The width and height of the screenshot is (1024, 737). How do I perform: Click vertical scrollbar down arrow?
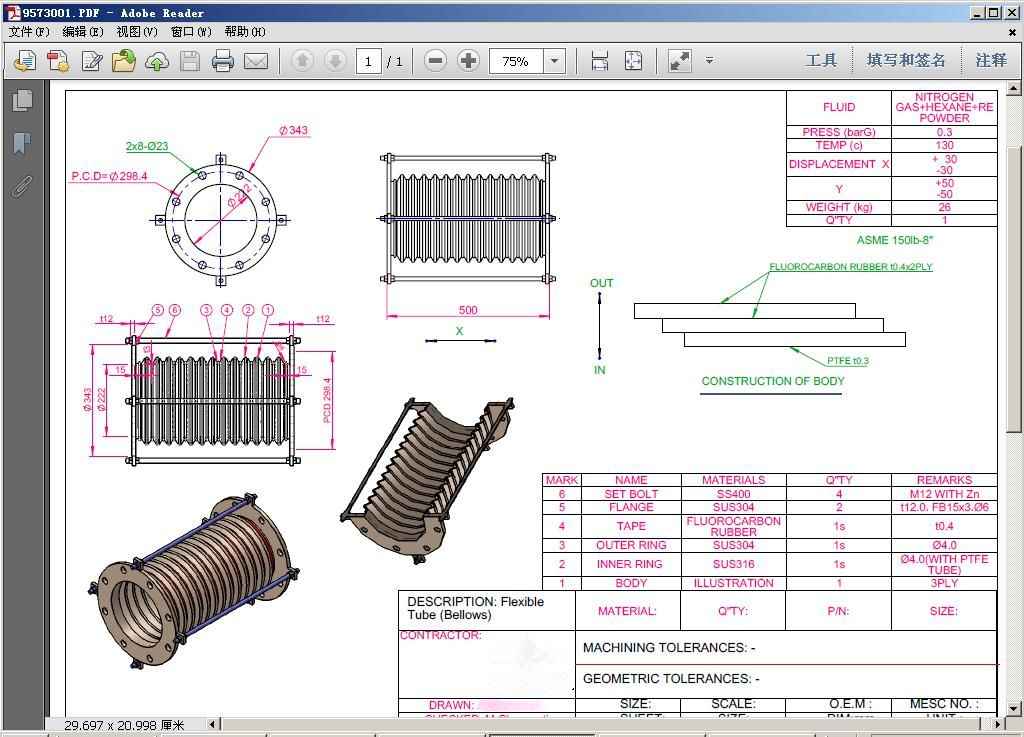[x=1013, y=708]
